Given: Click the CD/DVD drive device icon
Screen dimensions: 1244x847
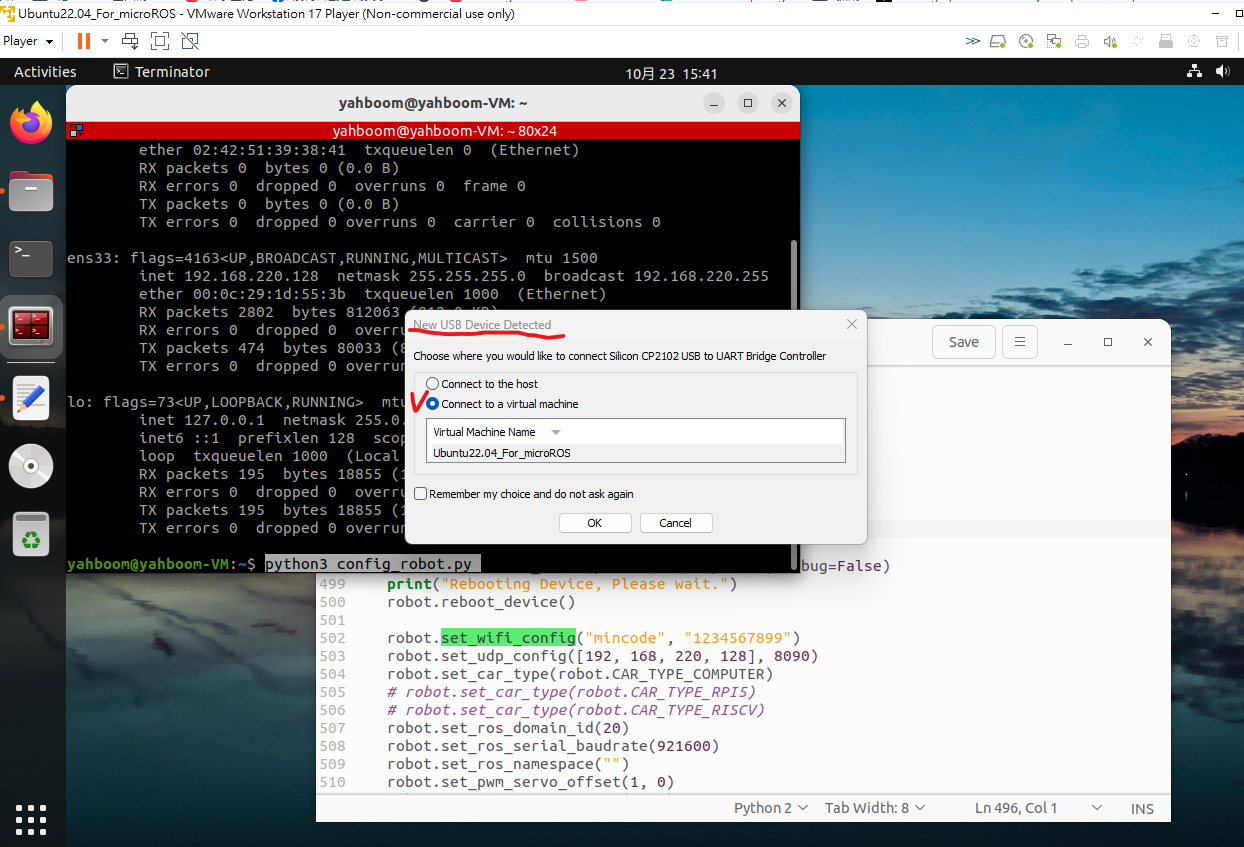Looking at the screenshot, I should (1026, 41).
